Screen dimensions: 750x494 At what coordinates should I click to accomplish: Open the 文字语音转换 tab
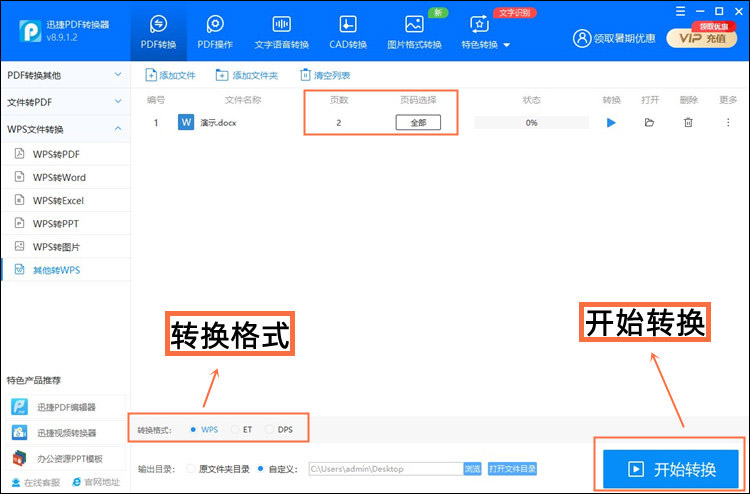(282, 32)
